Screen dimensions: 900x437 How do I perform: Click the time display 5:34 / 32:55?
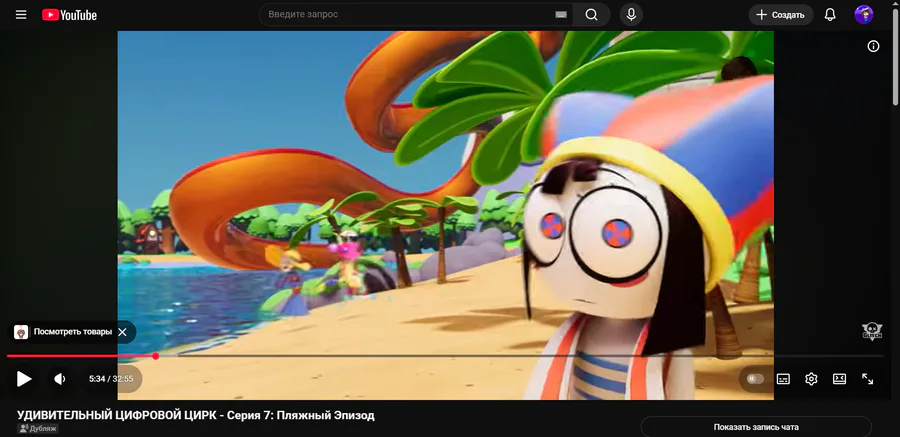[111, 379]
